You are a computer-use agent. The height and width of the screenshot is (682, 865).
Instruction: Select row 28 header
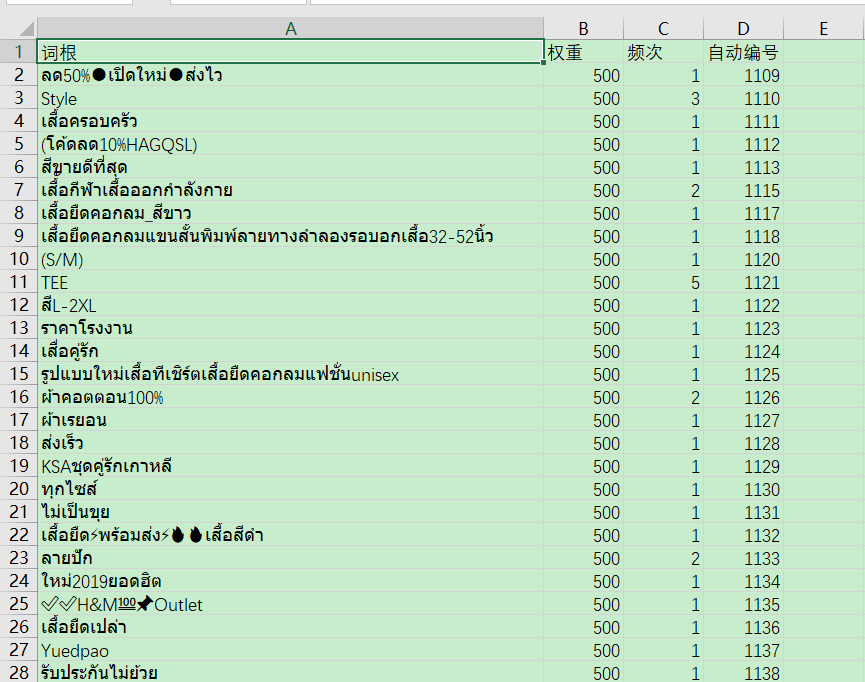(x=18, y=672)
